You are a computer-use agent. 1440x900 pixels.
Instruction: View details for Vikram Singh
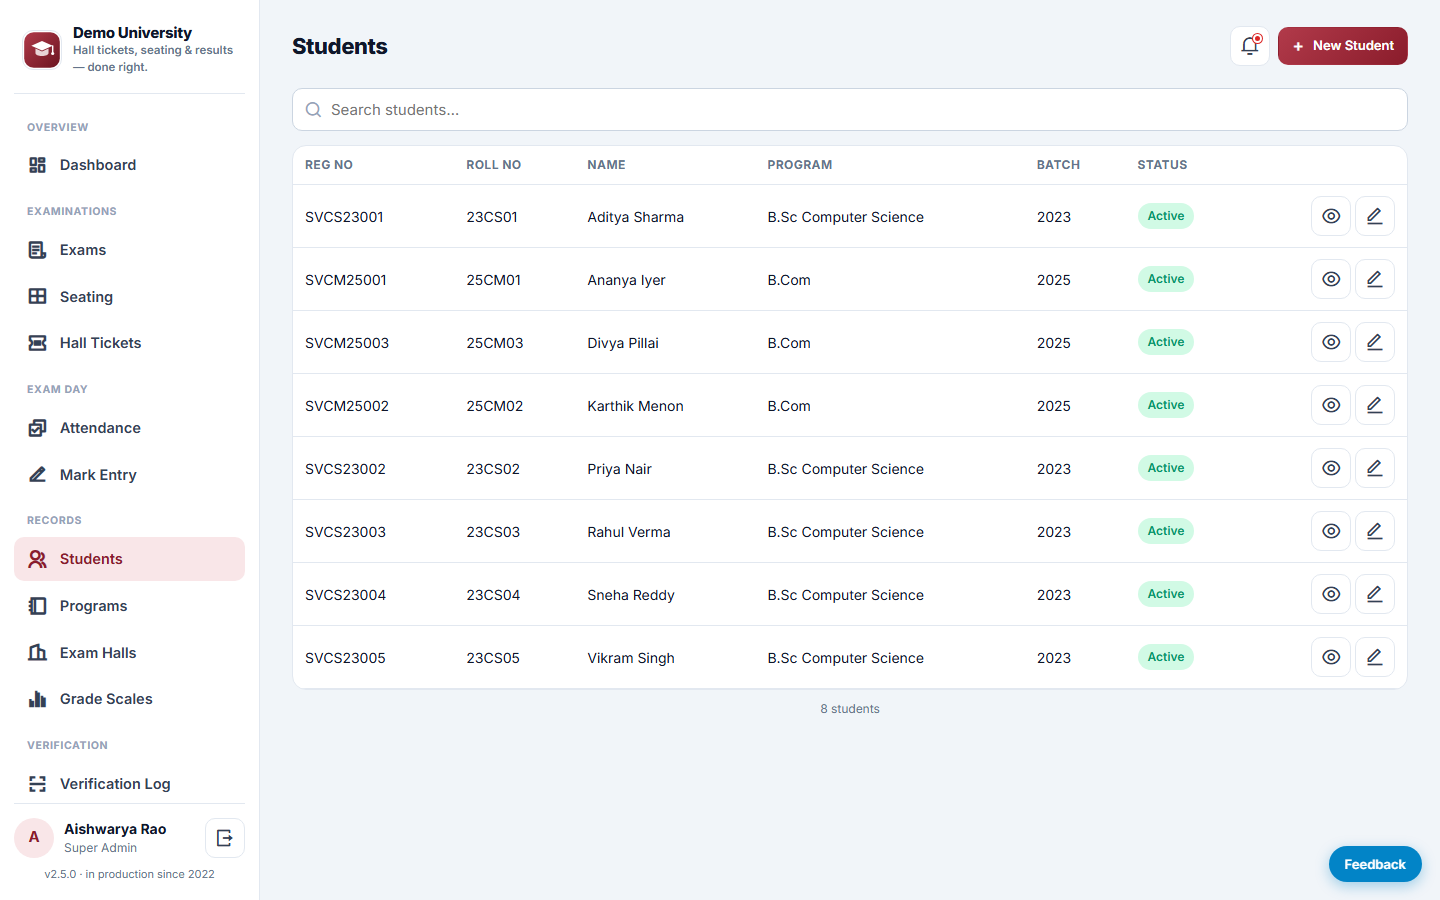(1331, 657)
